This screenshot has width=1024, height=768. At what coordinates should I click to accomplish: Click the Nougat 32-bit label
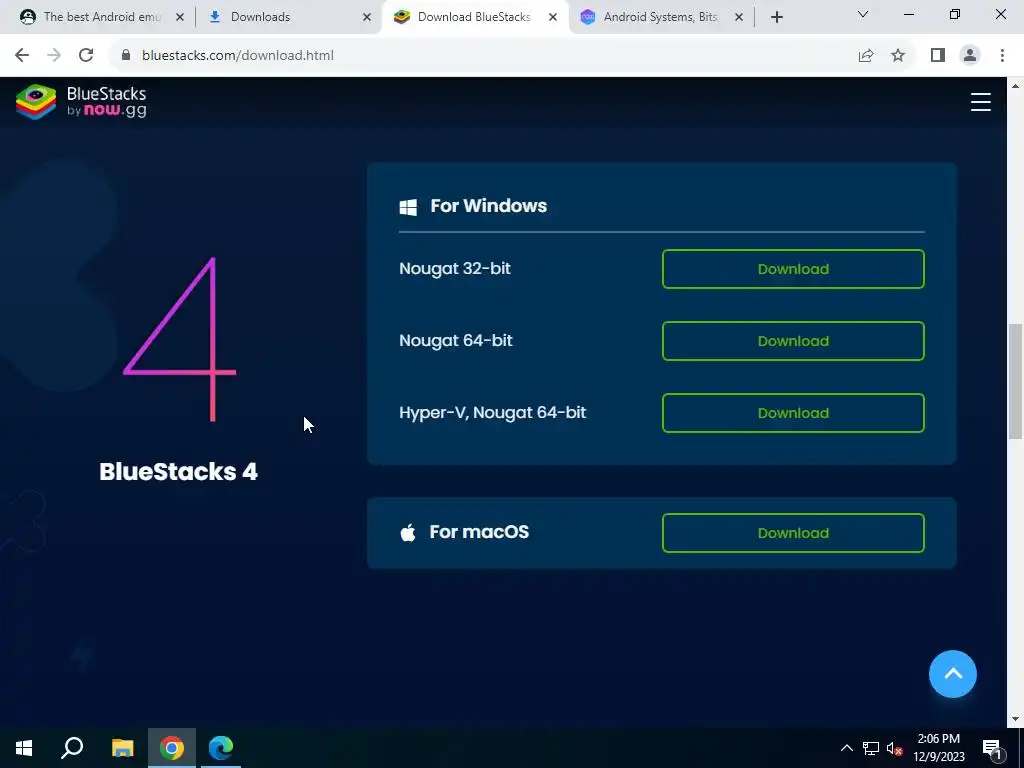[x=455, y=268]
